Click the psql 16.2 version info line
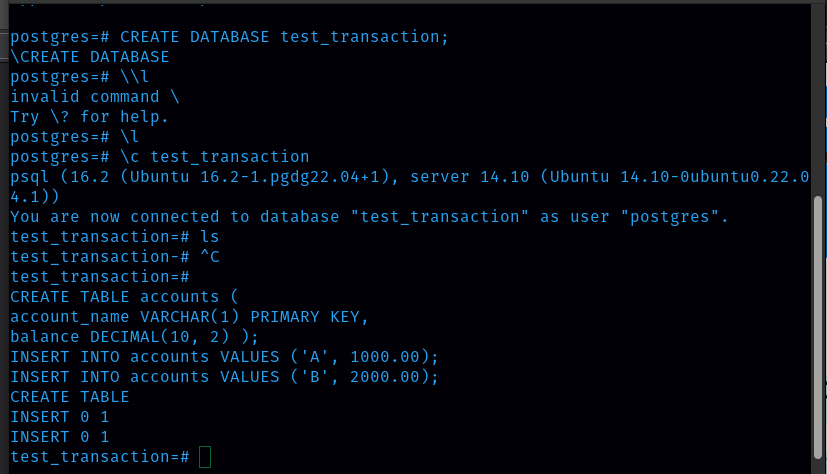The image size is (827, 474). (400, 177)
